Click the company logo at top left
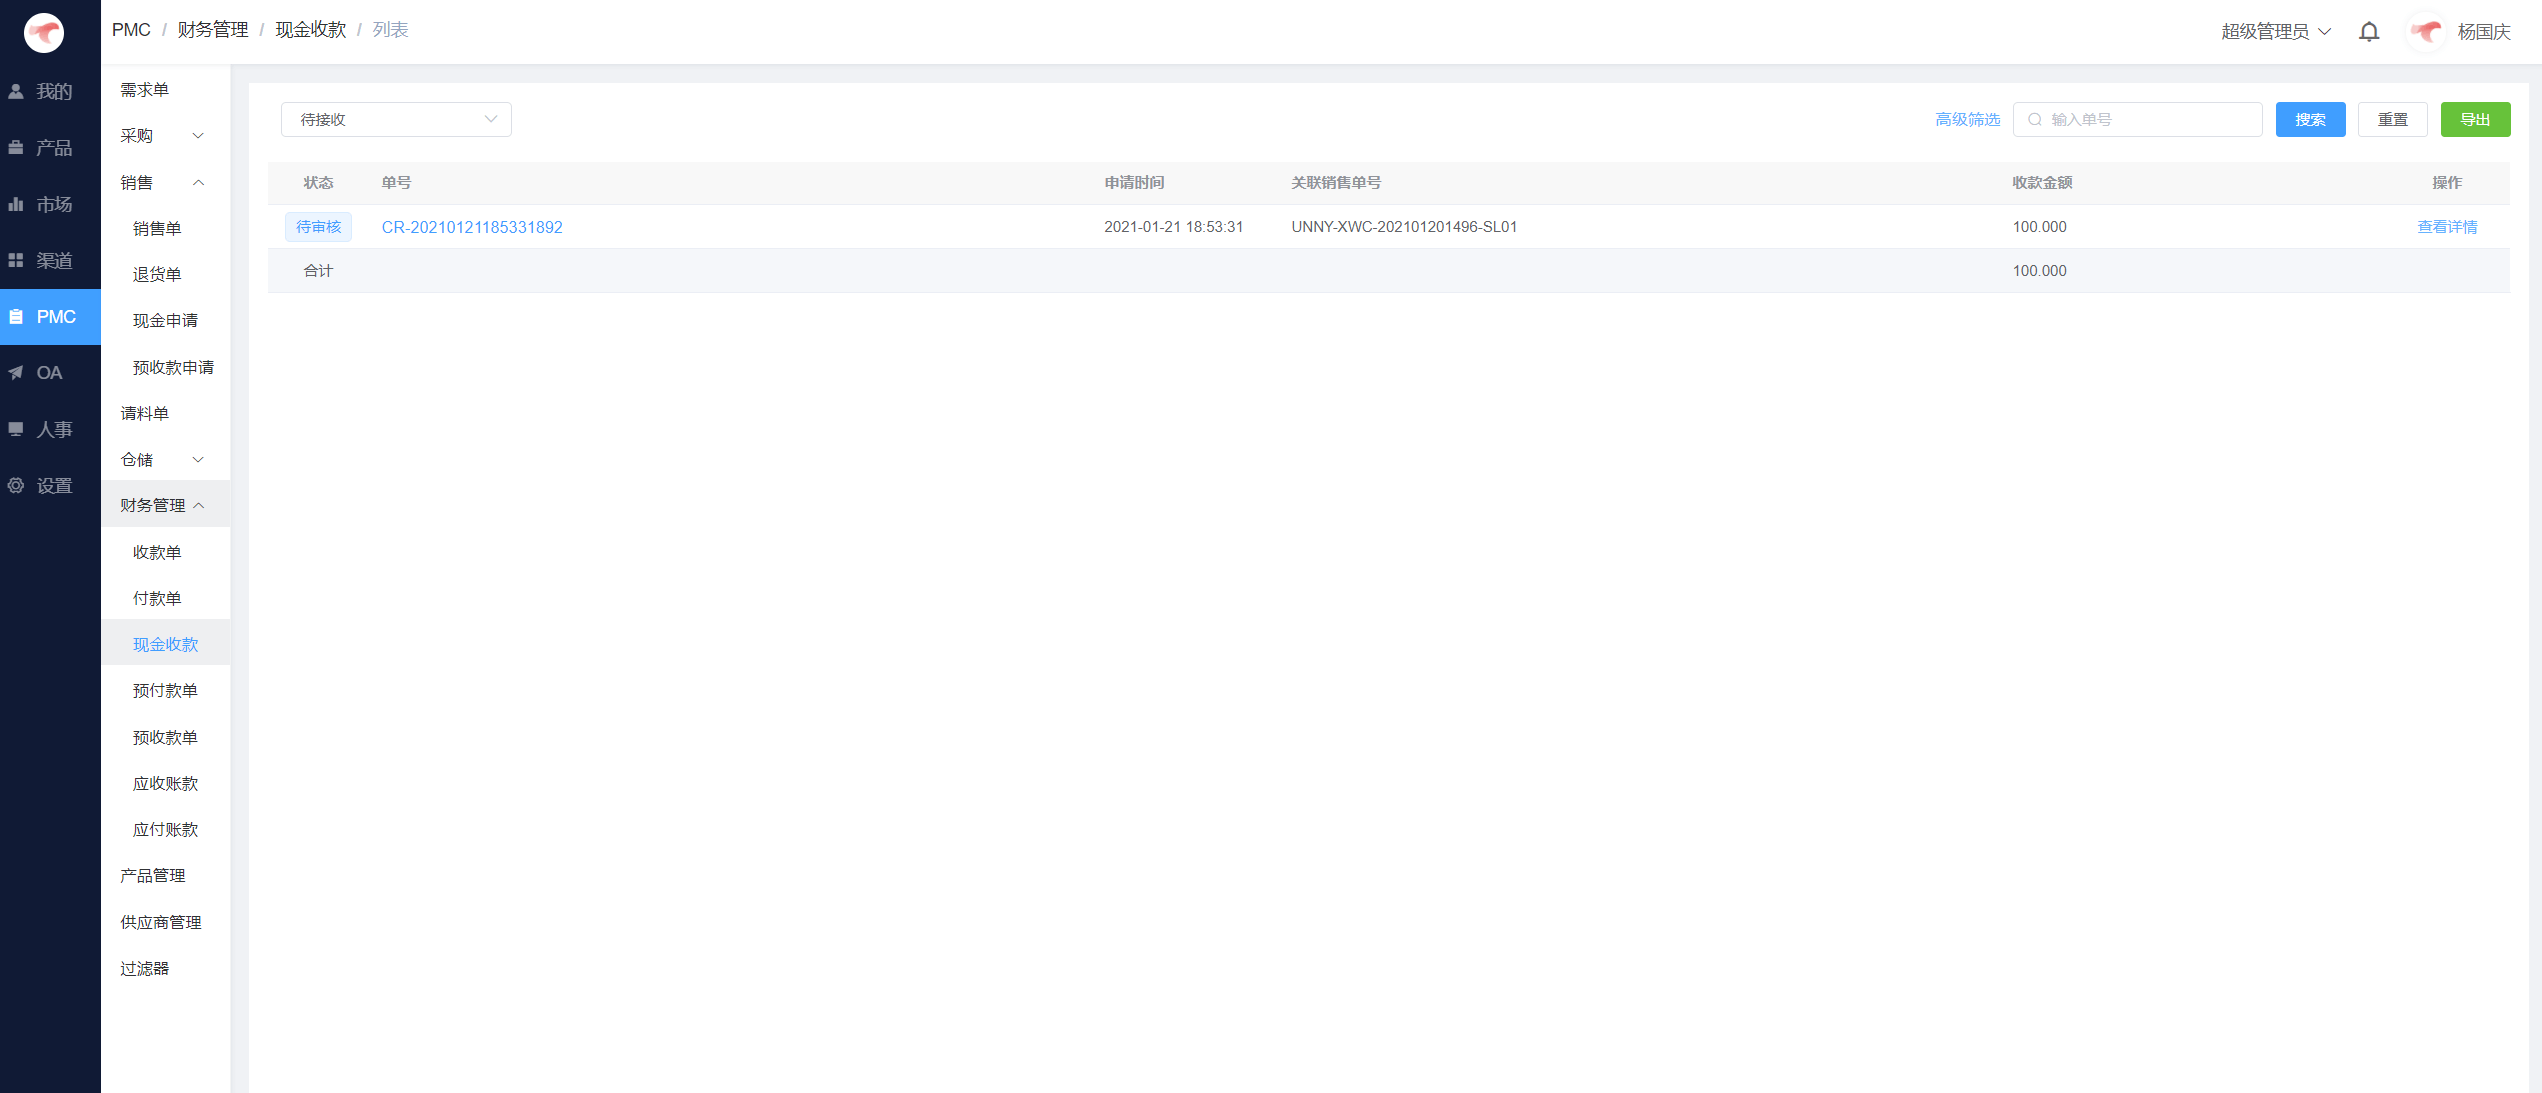 (44, 33)
